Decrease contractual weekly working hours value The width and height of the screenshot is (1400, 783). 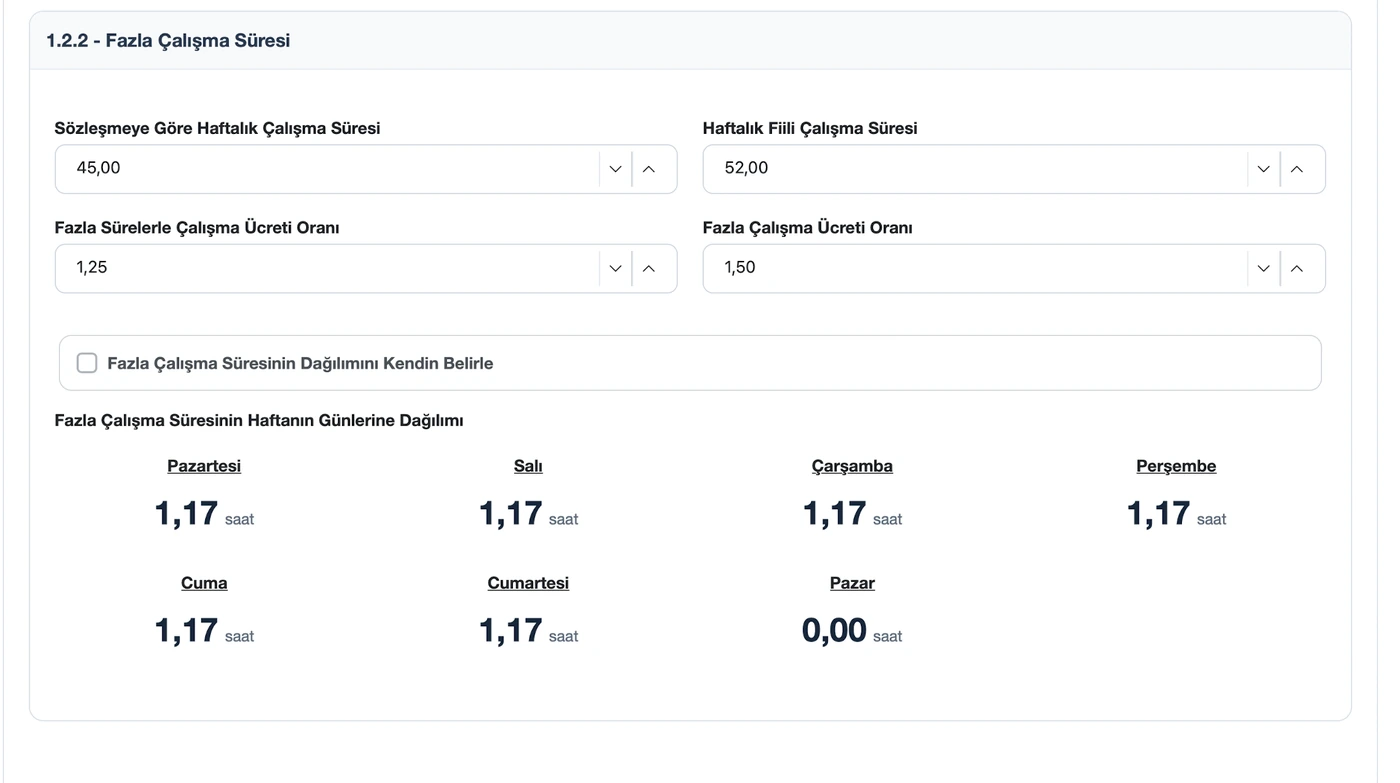point(615,169)
